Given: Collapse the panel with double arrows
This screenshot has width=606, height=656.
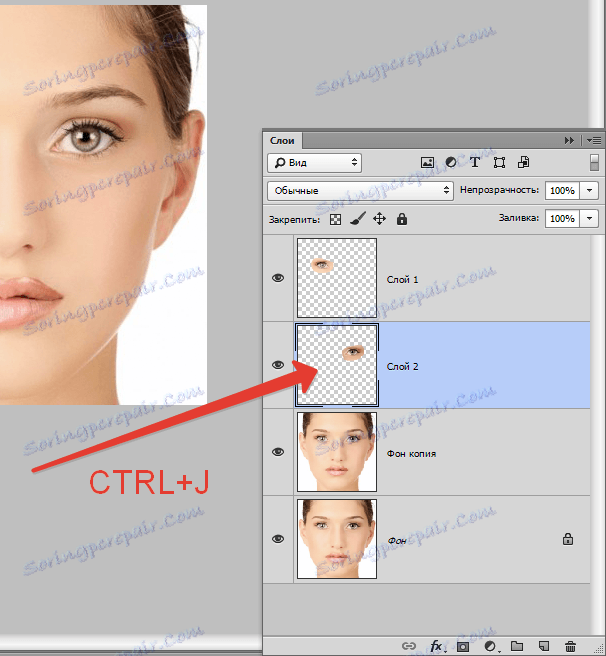Looking at the screenshot, I should pyautogui.click(x=569, y=141).
